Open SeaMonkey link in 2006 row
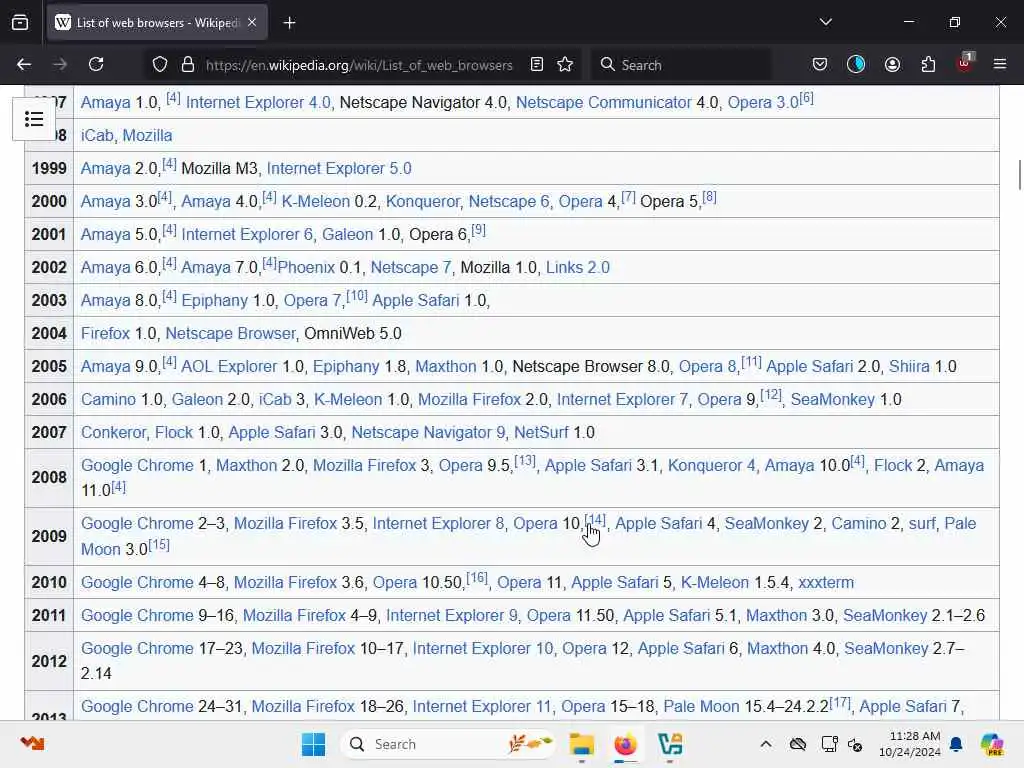This screenshot has width=1024, height=768. pos(833,399)
